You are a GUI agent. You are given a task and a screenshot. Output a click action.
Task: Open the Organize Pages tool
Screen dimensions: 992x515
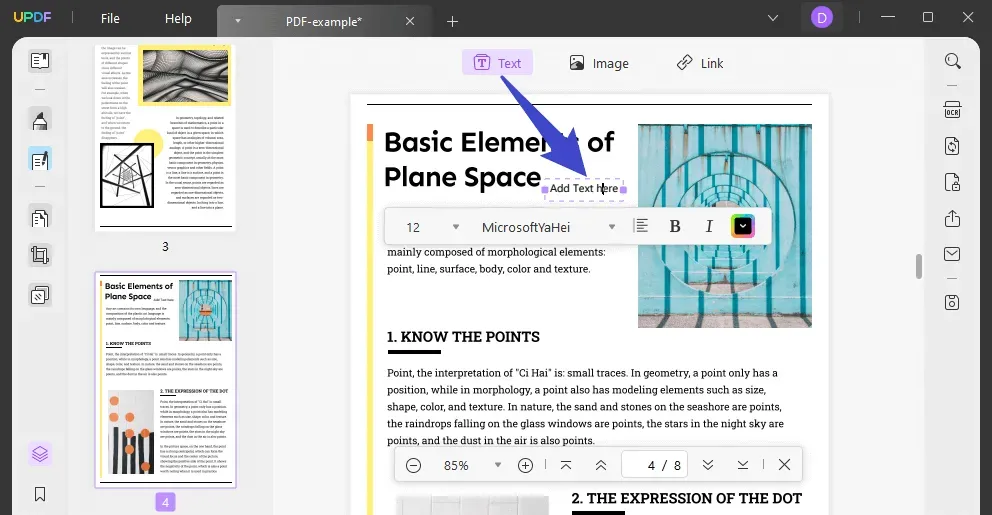click(x=40, y=219)
